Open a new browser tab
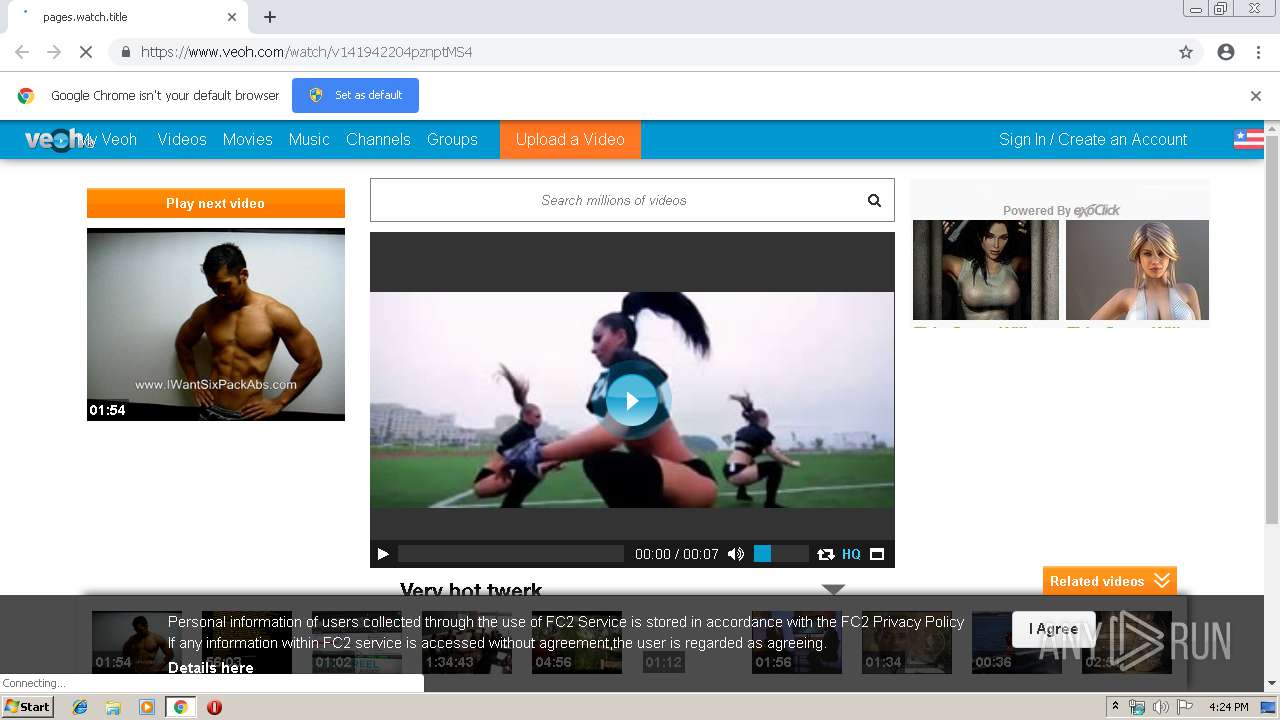The image size is (1280, 720). click(269, 17)
